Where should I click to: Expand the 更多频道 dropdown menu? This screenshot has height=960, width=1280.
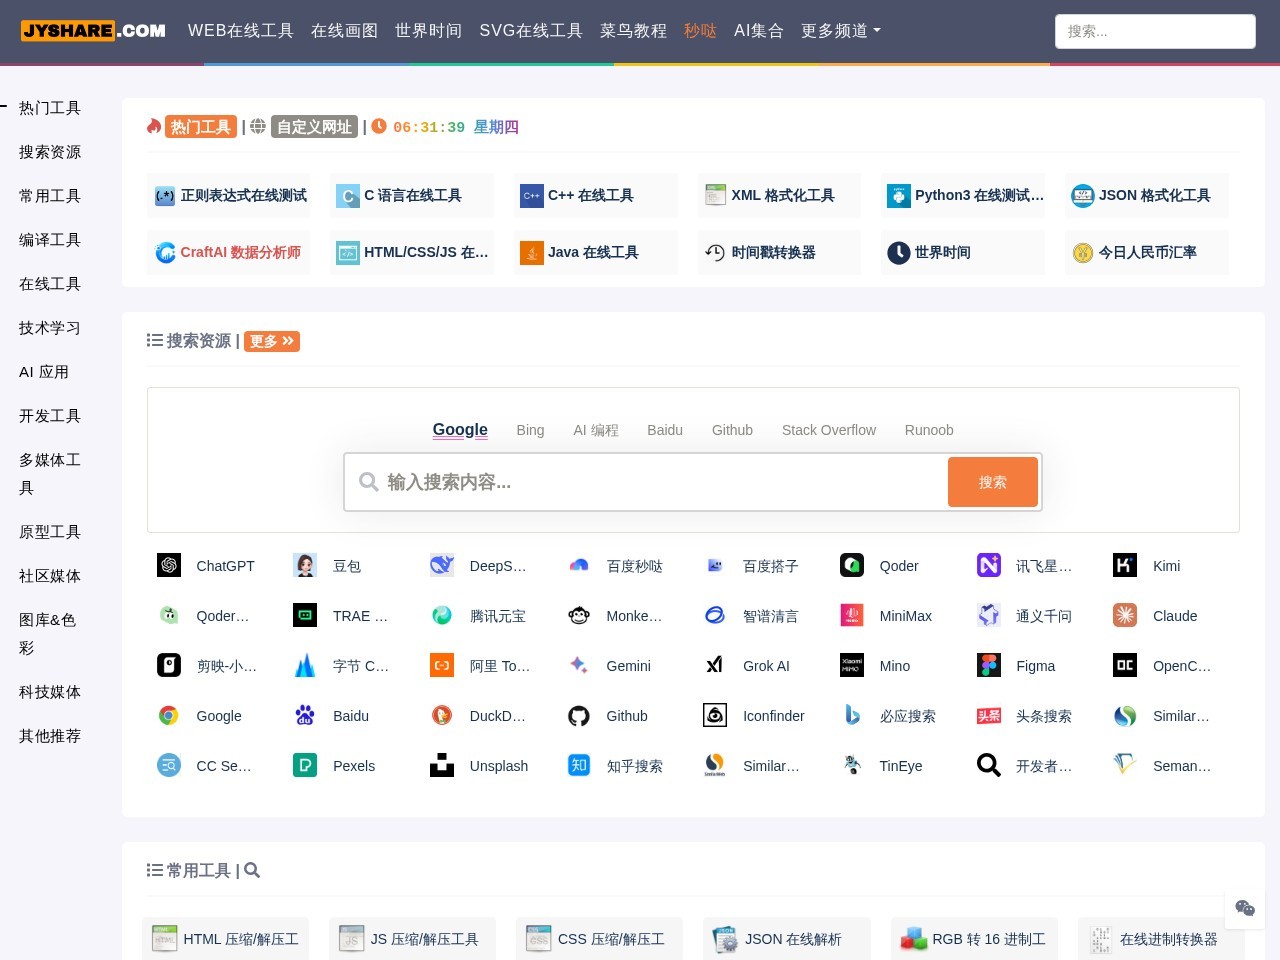tap(841, 31)
